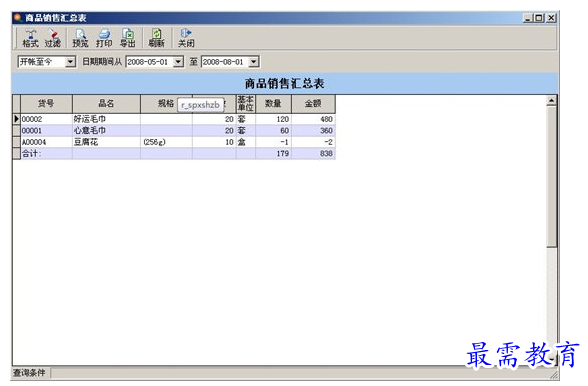Image resolution: width=588 pixels, height=386 pixels.
Task: Click the quantity -1 cell
Action: tap(273, 142)
